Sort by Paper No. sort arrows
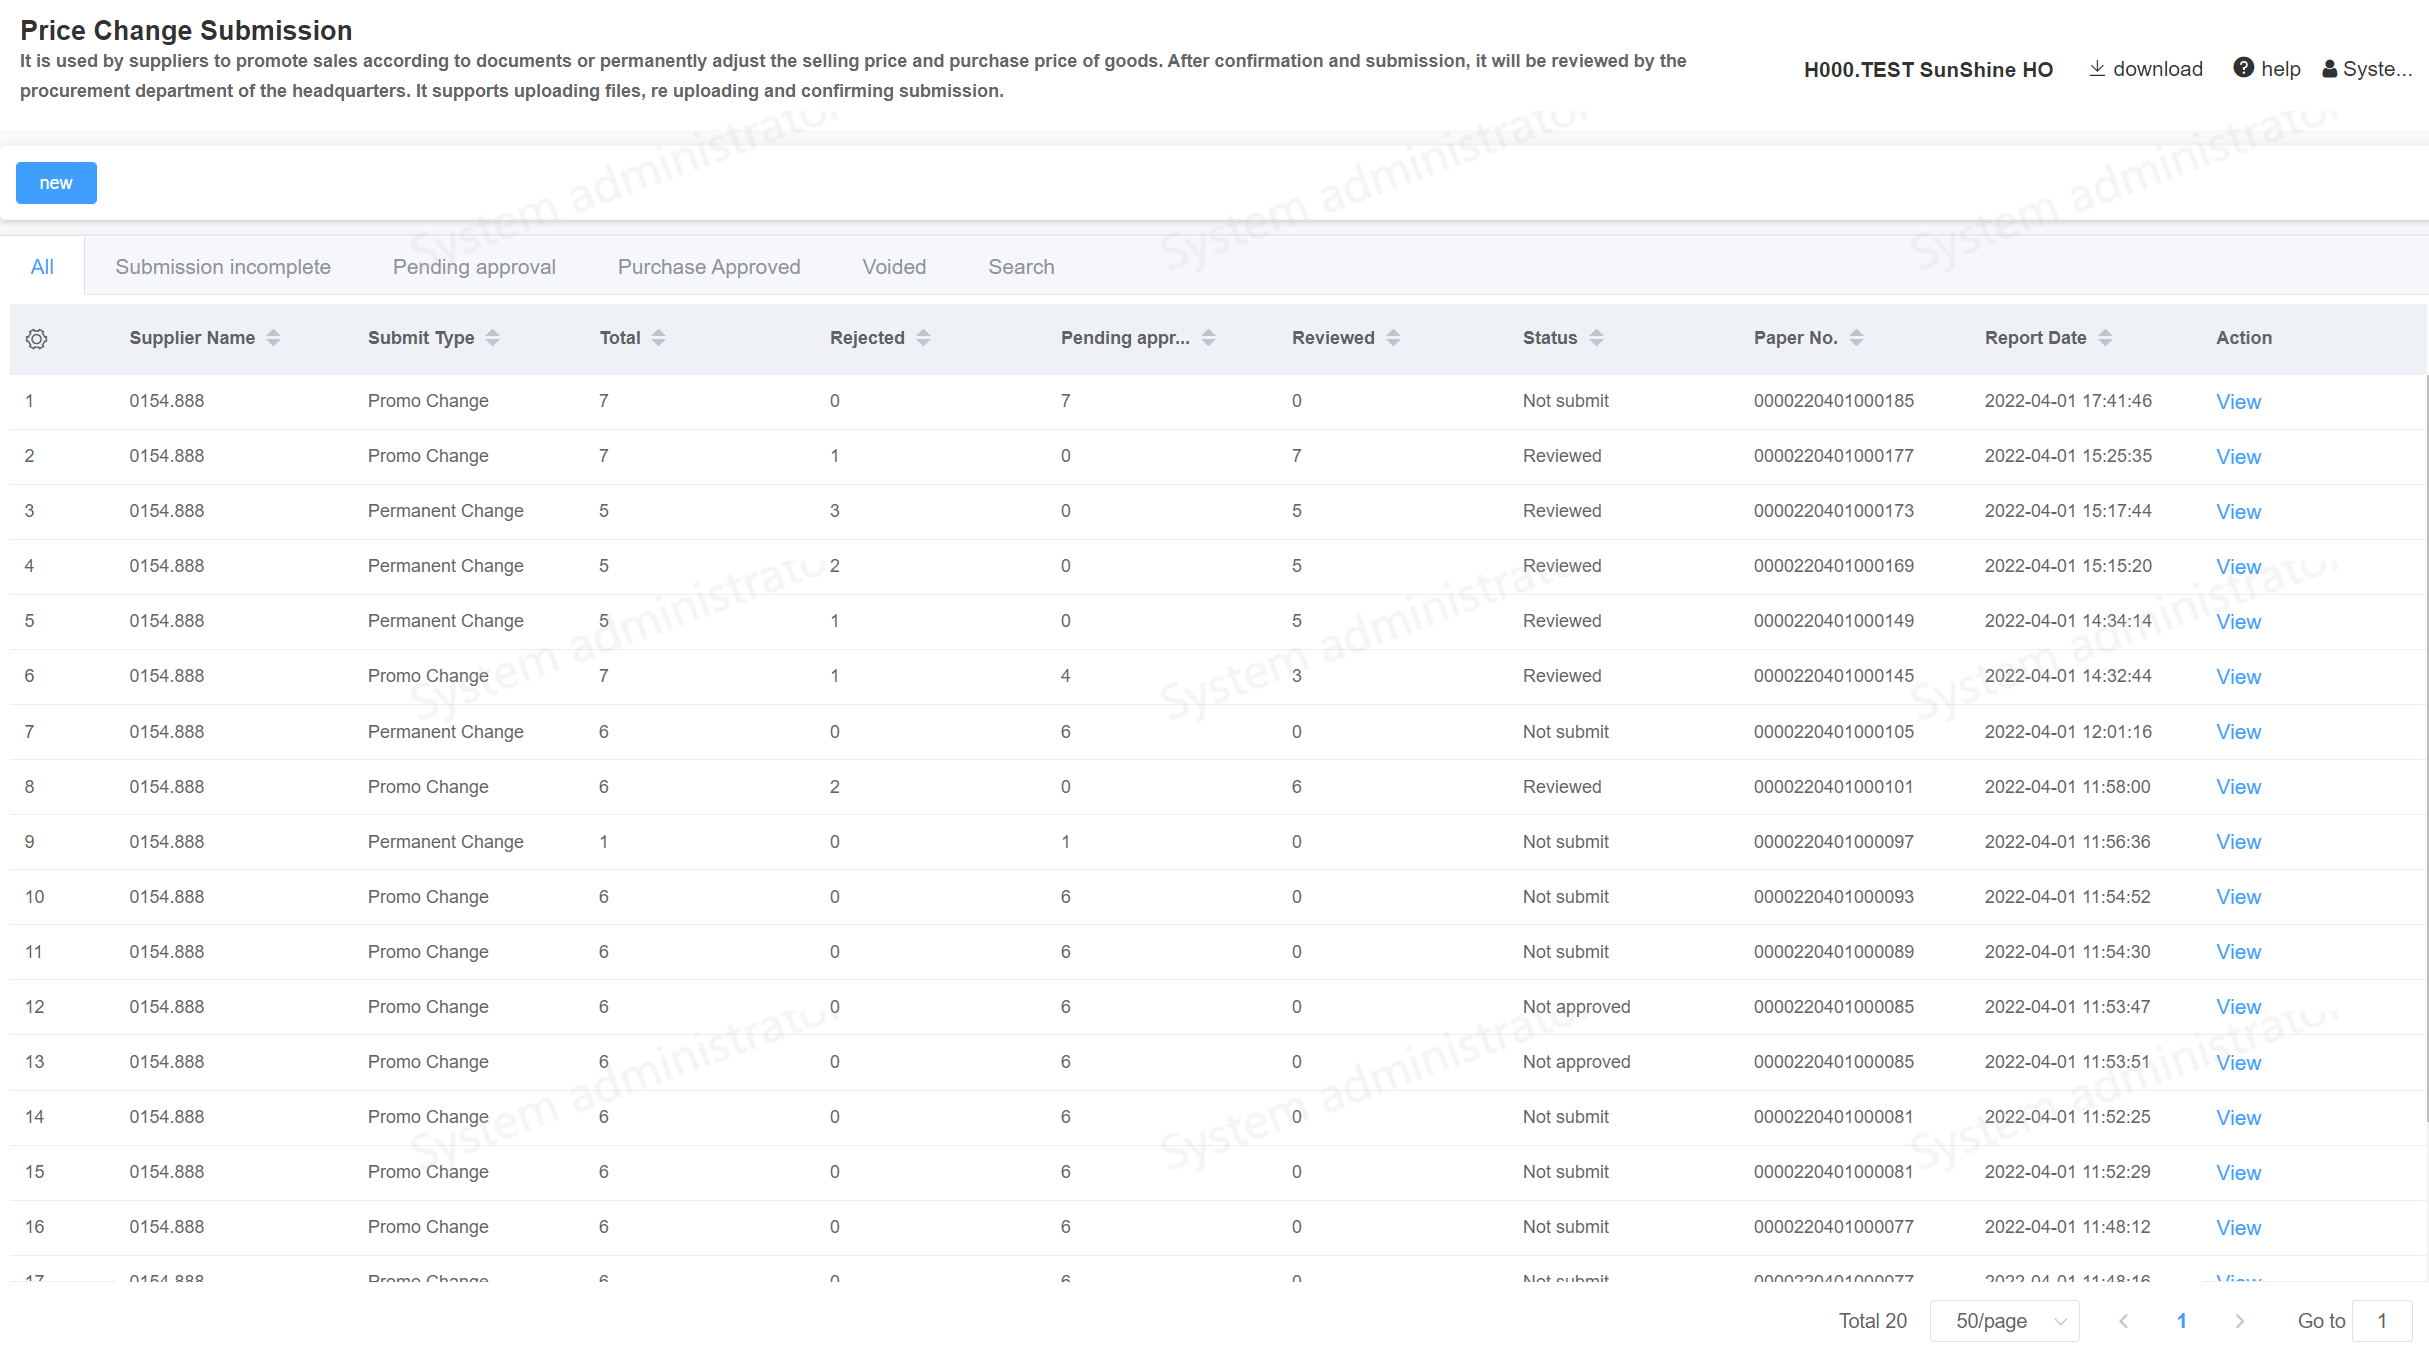 pos(1856,338)
